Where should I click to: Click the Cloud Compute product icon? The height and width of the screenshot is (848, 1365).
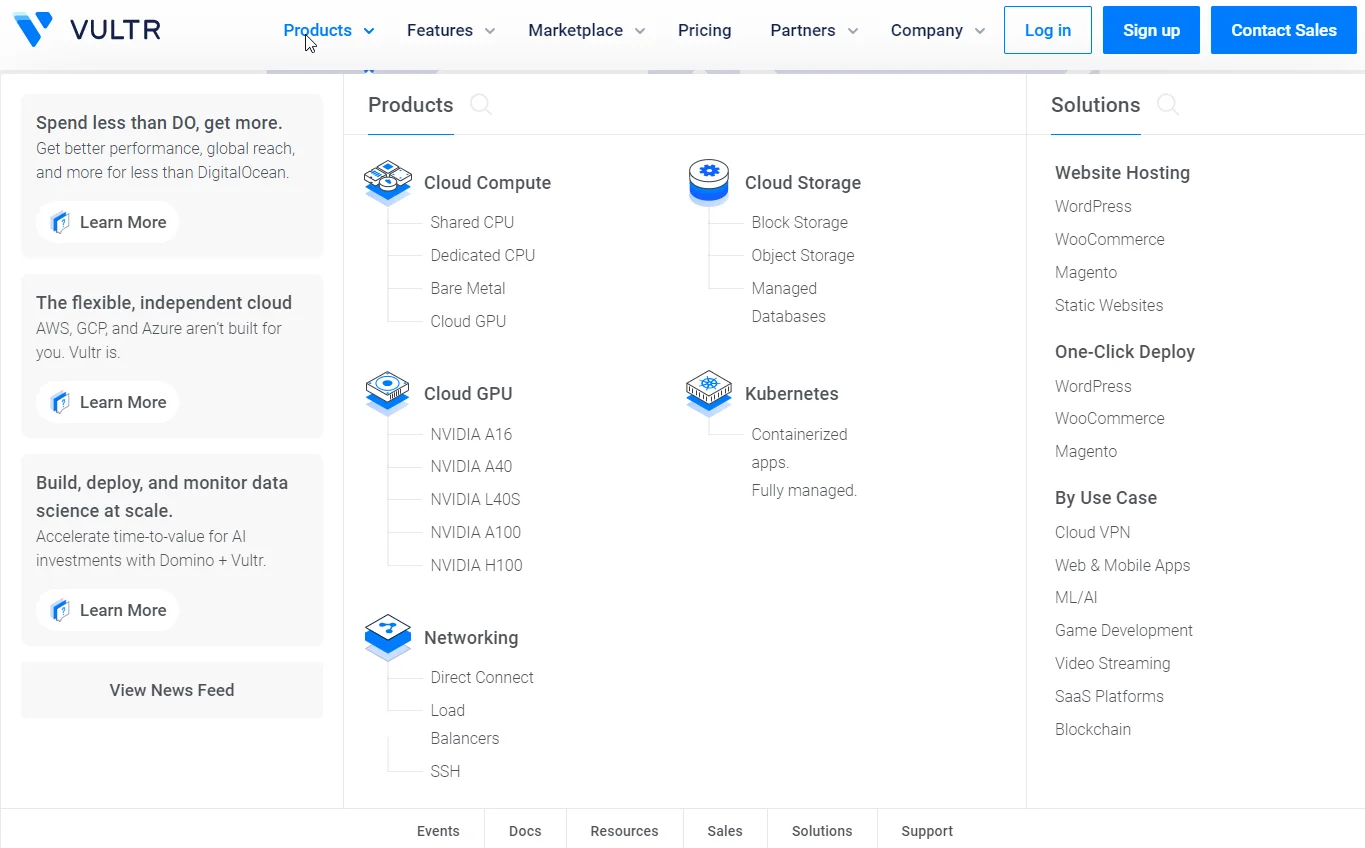pos(388,182)
